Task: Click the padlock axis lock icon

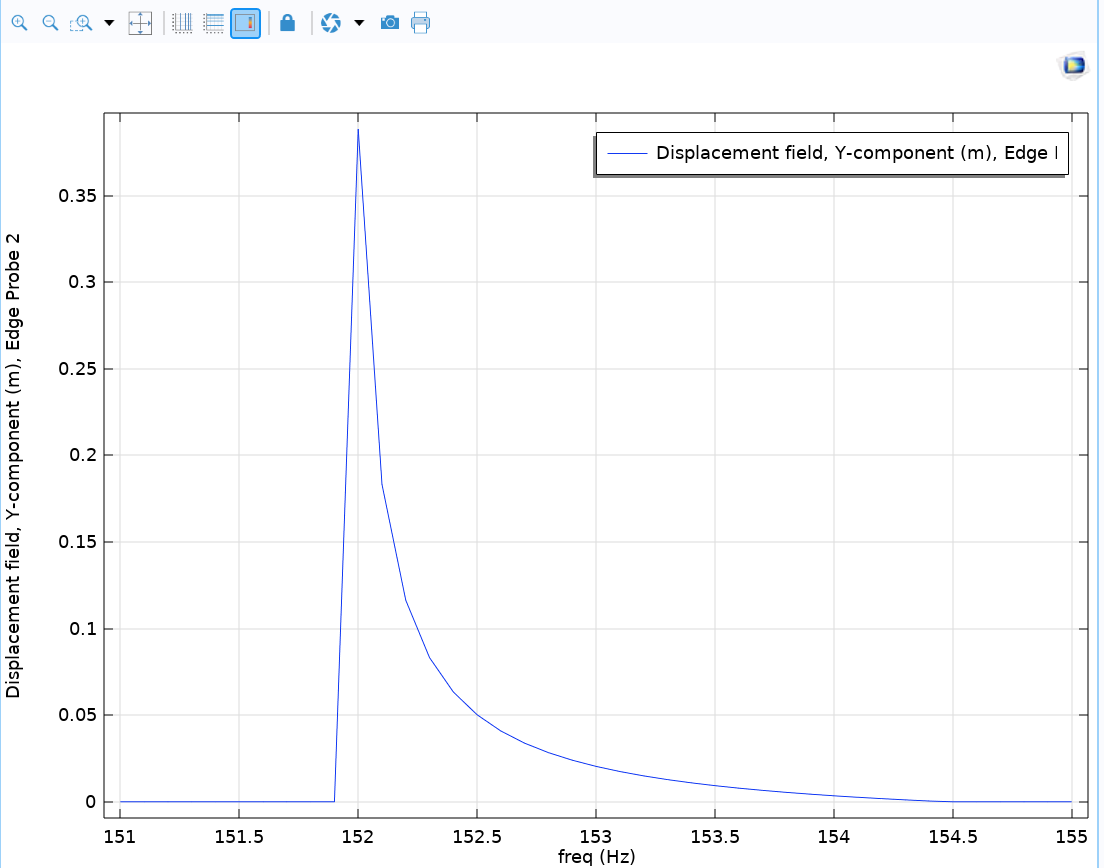Action: pos(287,22)
